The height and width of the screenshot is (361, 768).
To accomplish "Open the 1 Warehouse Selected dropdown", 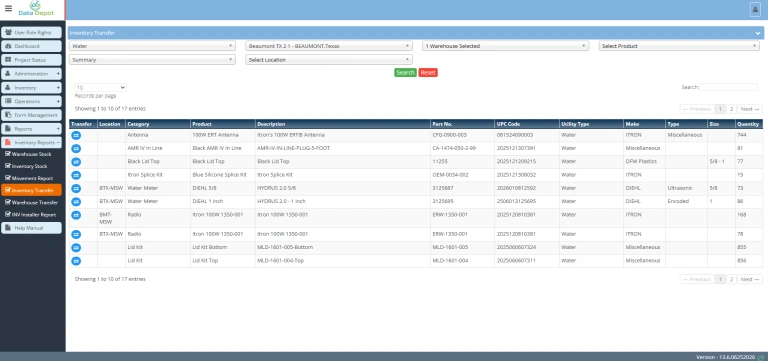I will click(x=505, y=46).
